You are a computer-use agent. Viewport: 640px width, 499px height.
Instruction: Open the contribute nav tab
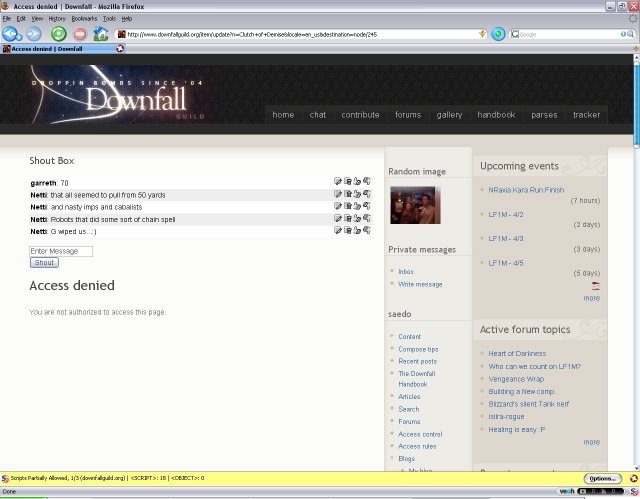click(x=360, y=115)
